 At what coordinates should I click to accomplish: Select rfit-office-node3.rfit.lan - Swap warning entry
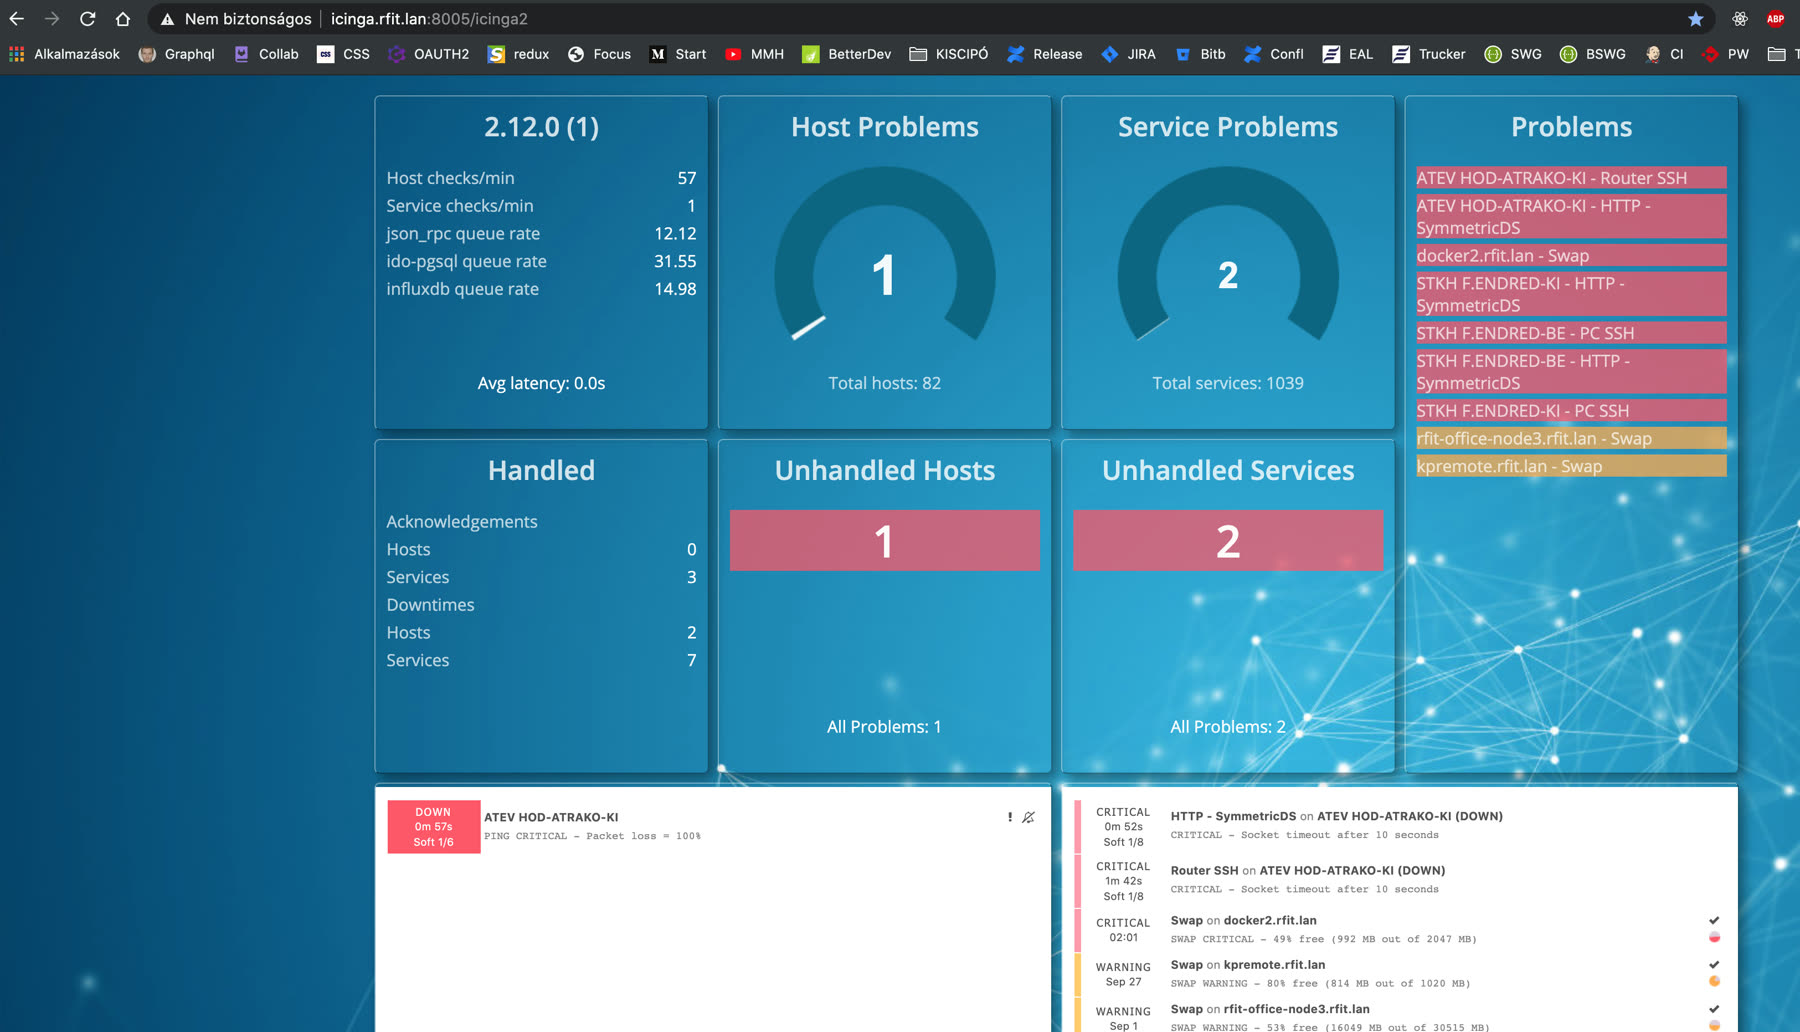point(1571,438)
